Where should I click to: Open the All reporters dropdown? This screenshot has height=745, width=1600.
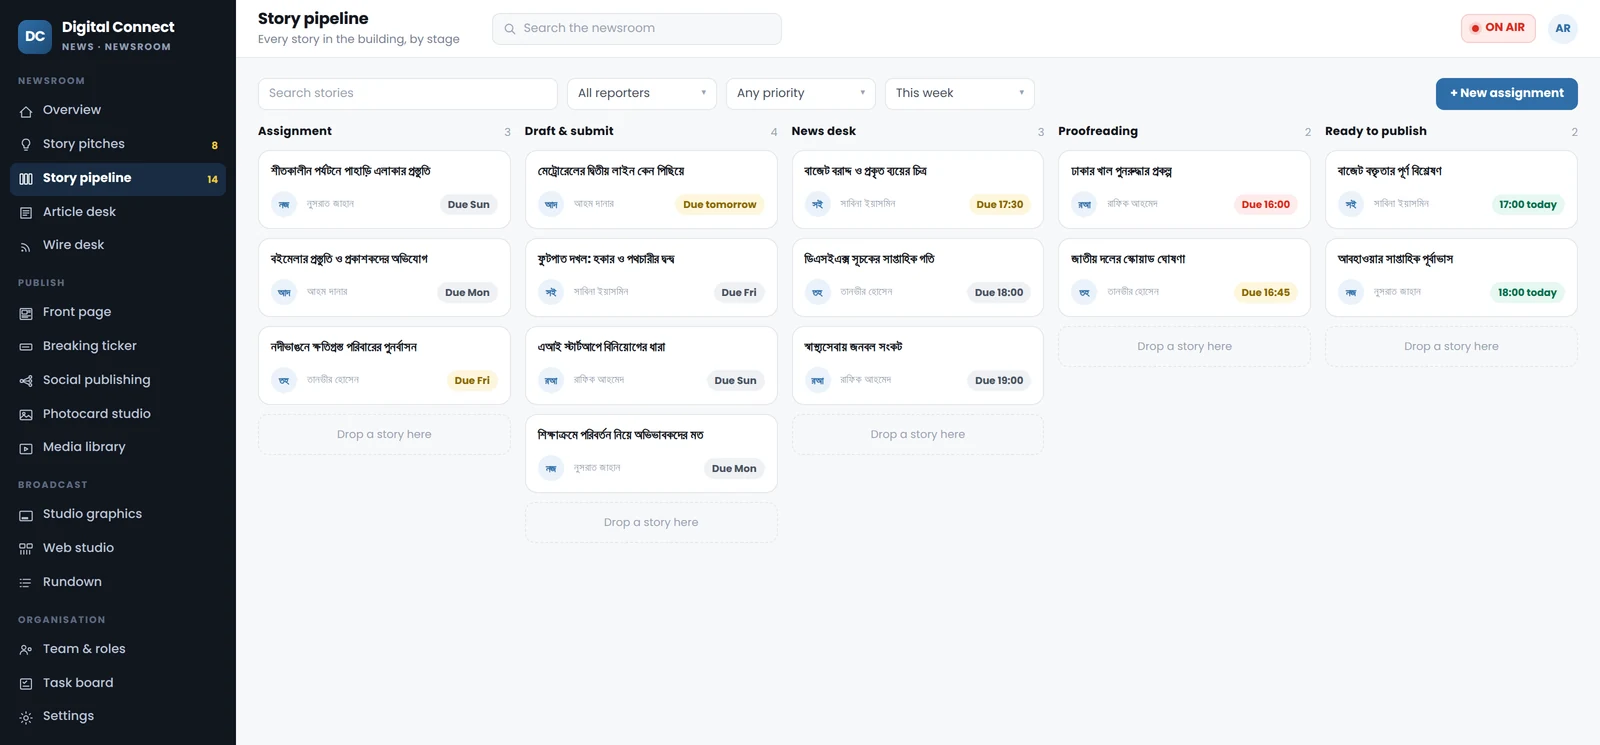coord(642,93)
